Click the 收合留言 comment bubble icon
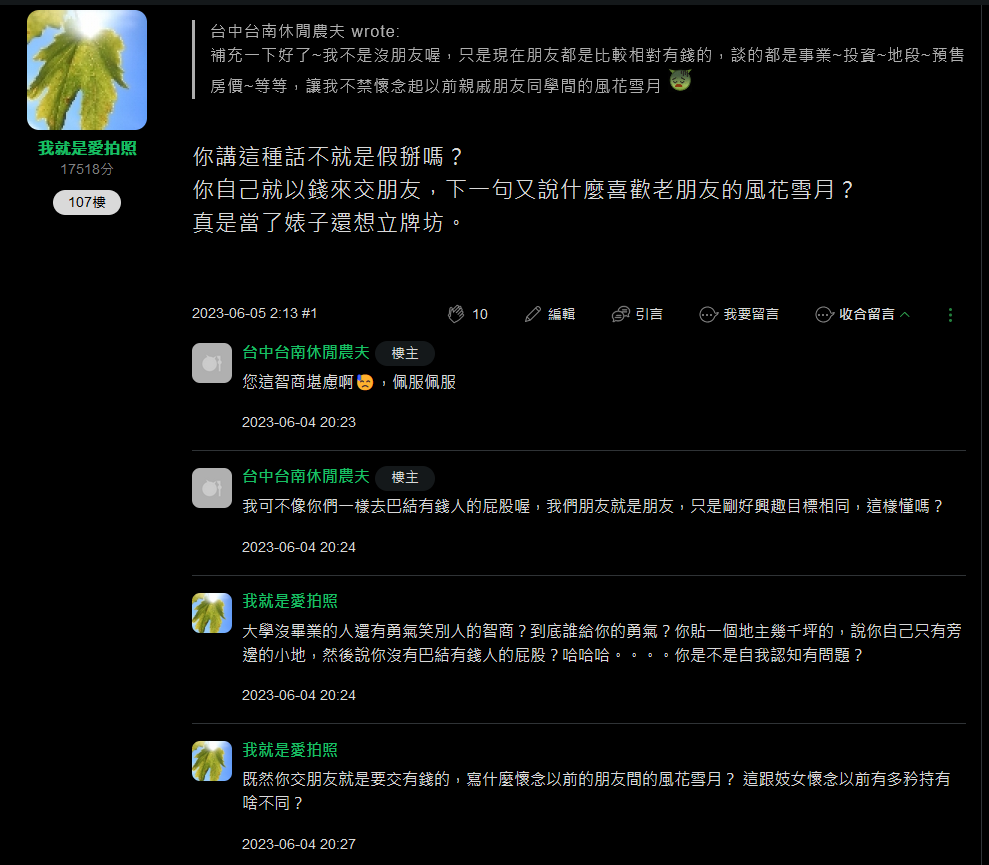 tap(824, 314)
